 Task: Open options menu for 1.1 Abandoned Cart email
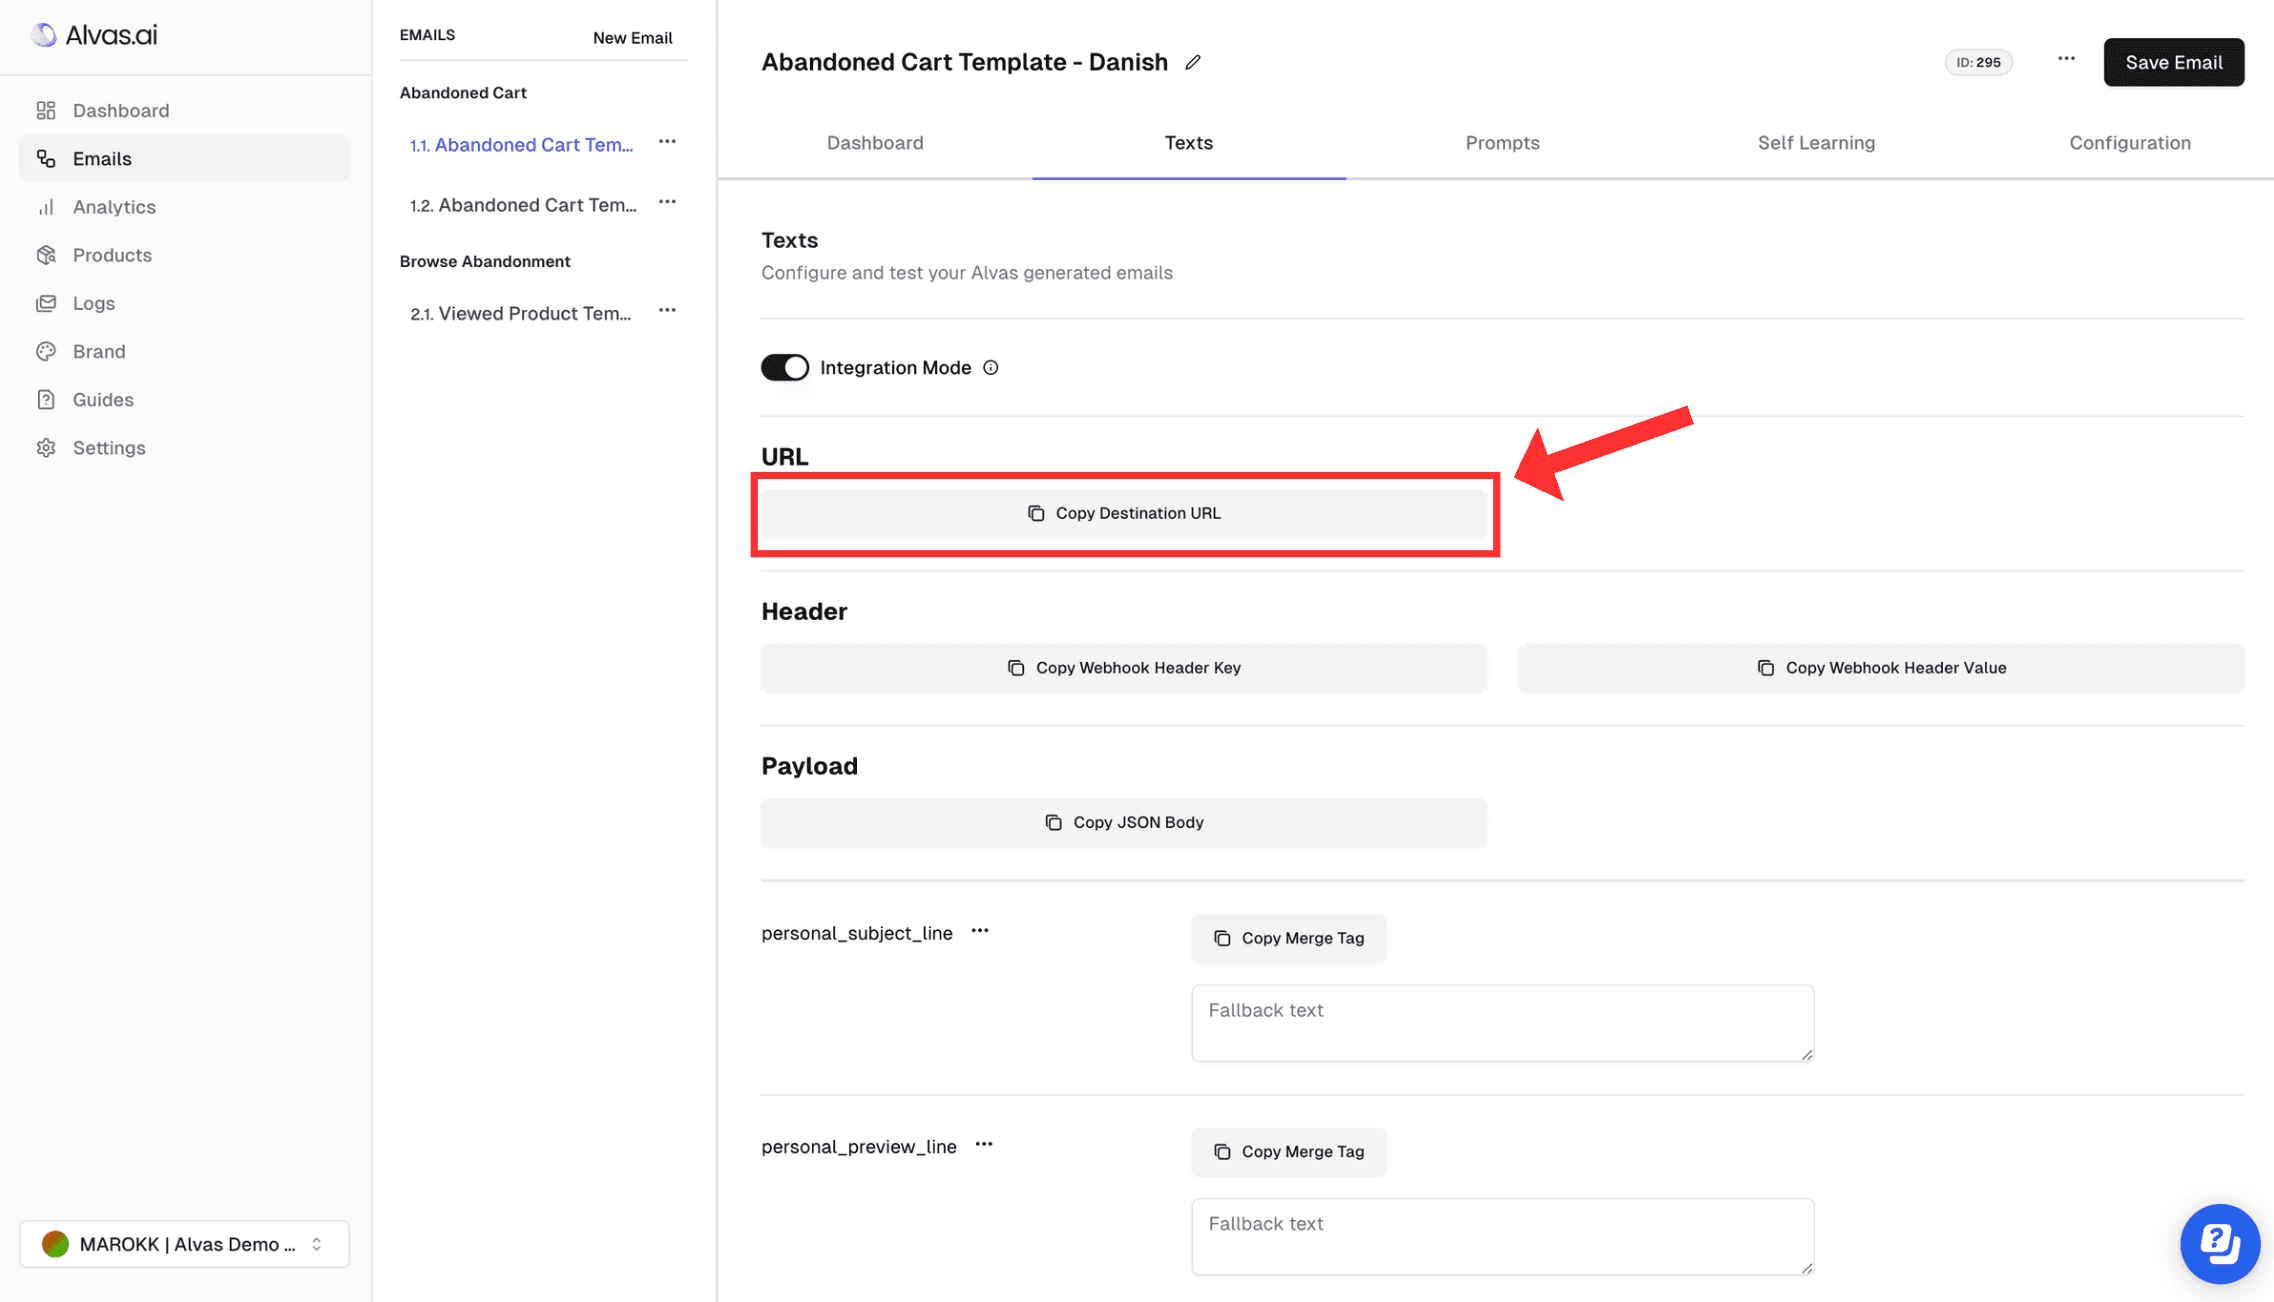click(x=667, y=142)
